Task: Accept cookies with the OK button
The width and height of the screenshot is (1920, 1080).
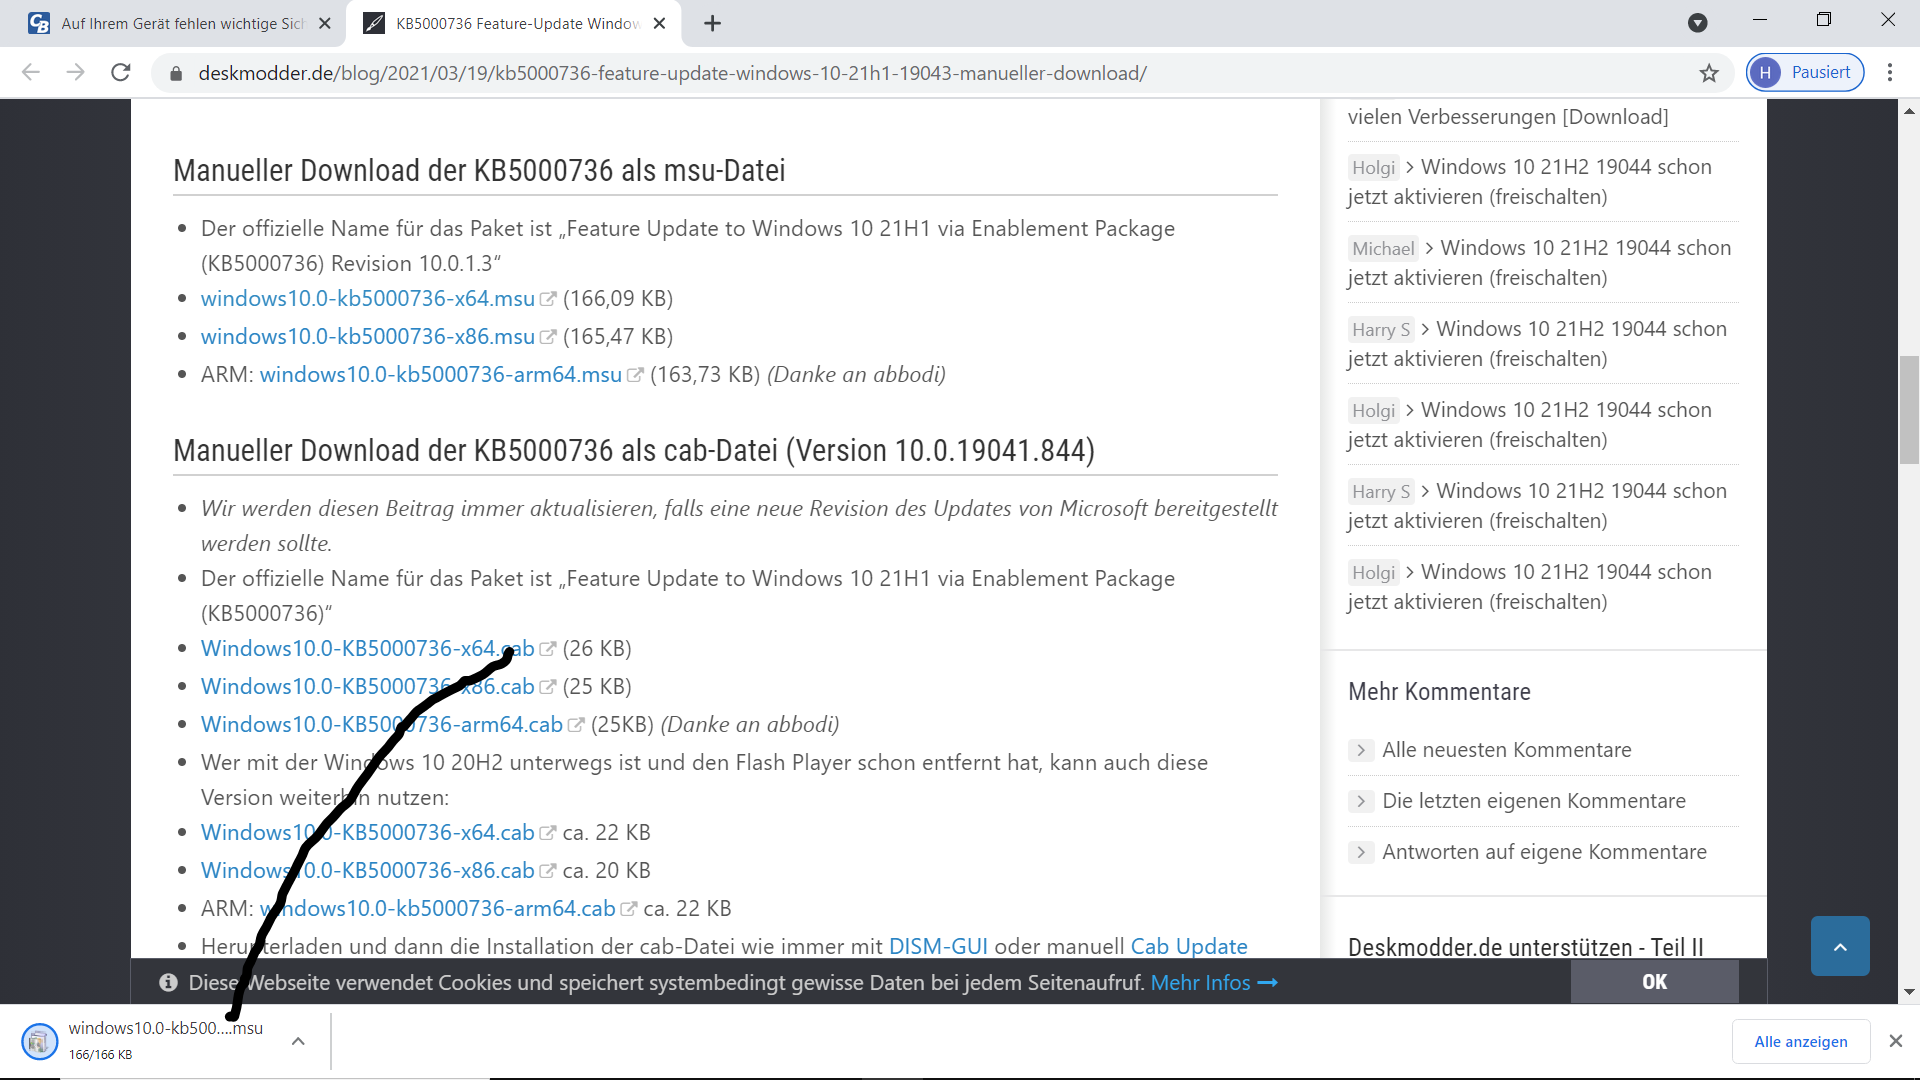Action: [1654, 982]
